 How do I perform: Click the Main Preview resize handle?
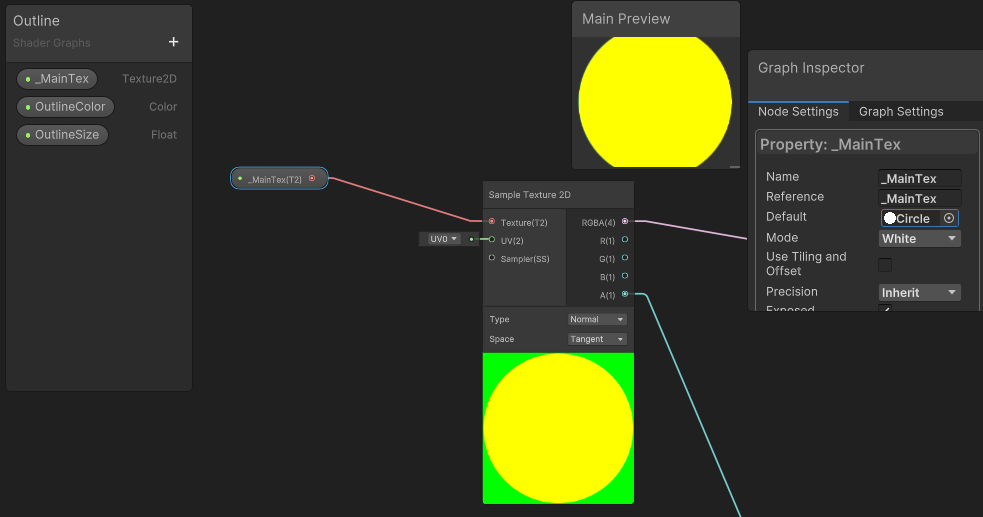point(734,166)
